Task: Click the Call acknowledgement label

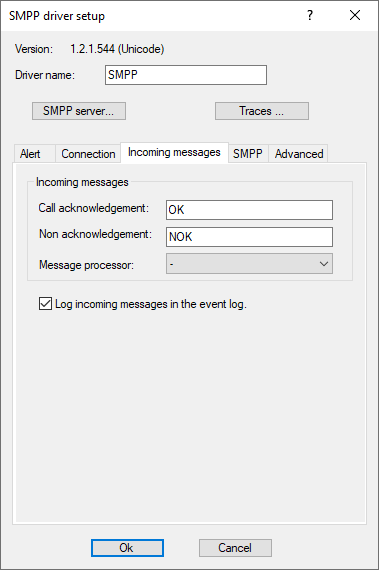Action: pos(94,208)
